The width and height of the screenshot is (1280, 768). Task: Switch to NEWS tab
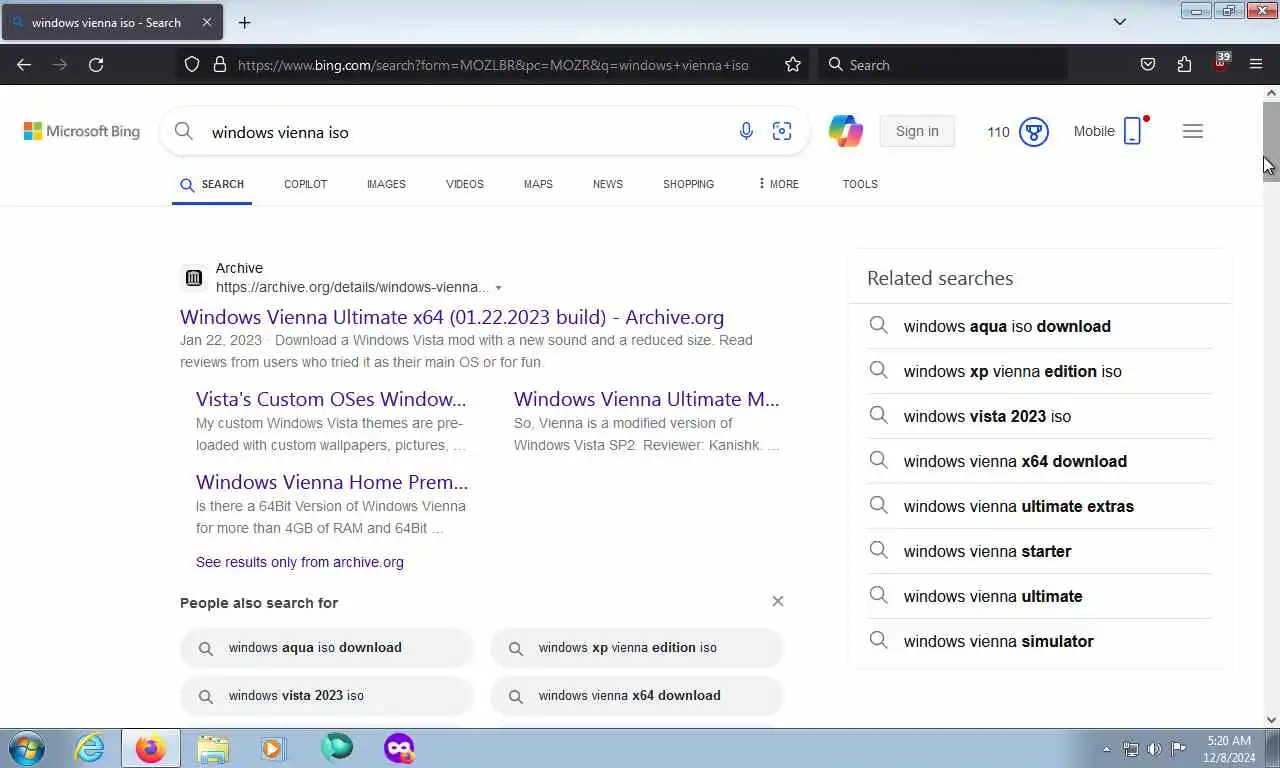[608, 184]
